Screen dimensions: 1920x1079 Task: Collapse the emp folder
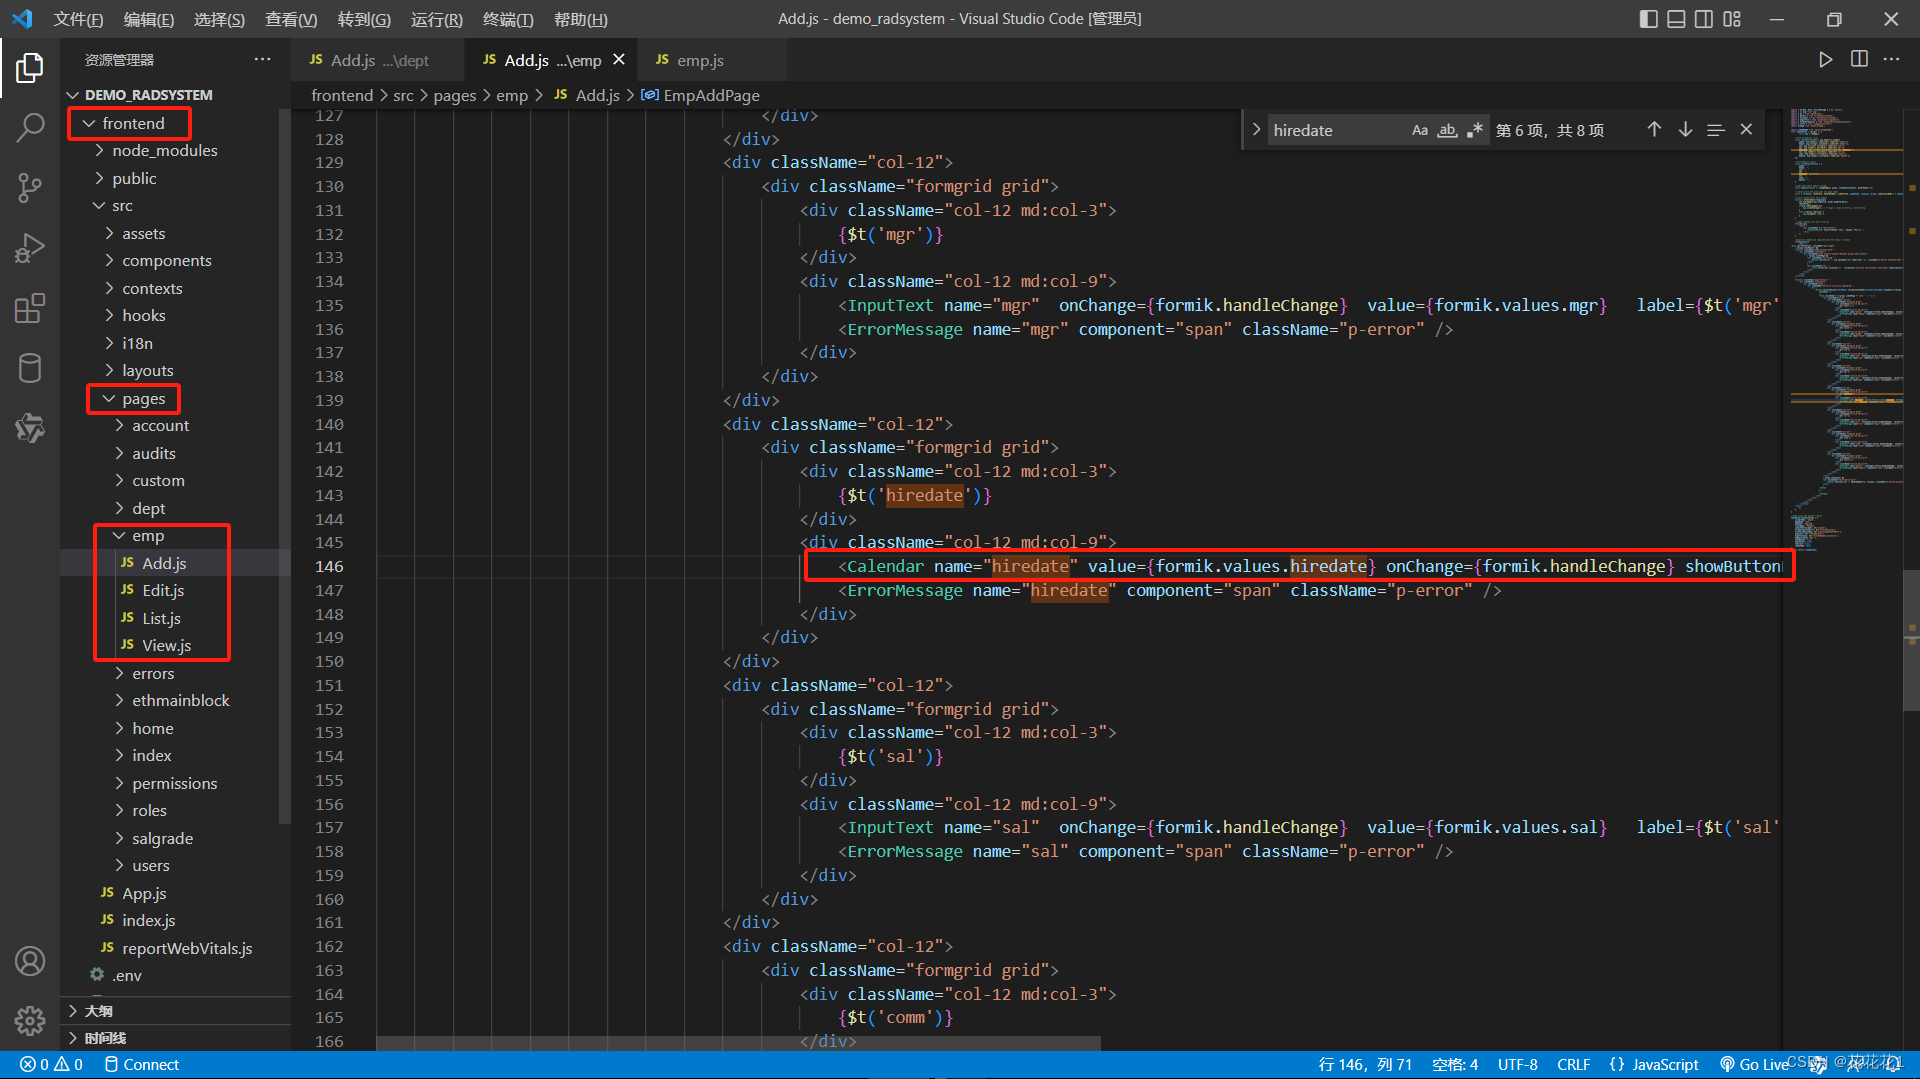[148, 536]
